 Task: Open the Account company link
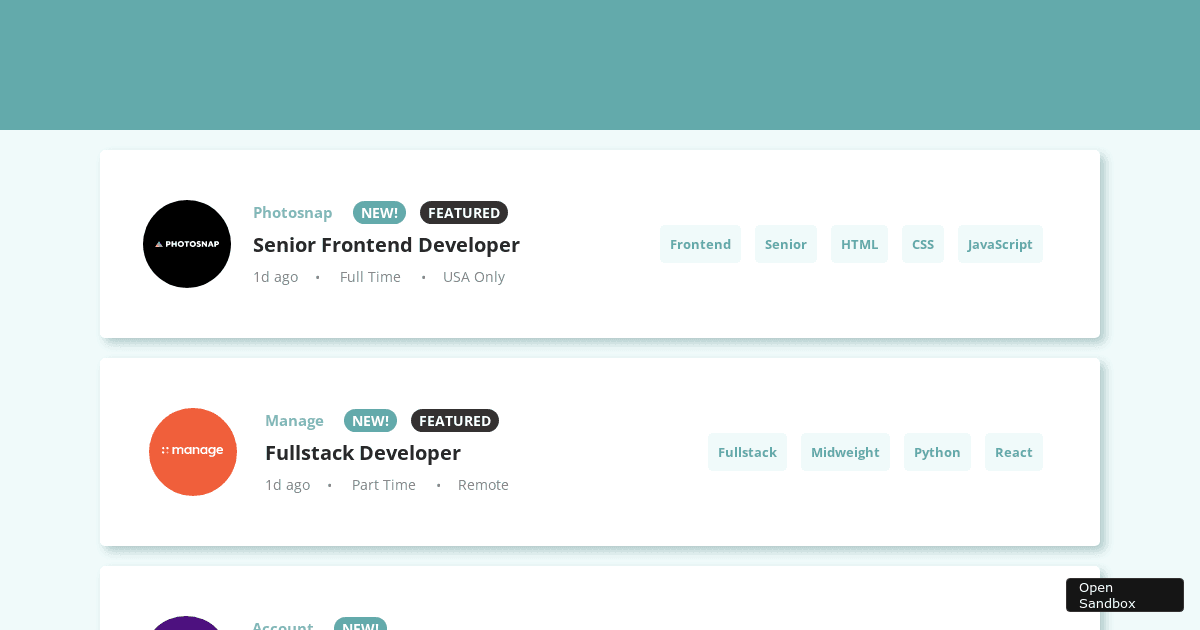tap(283, 625)
